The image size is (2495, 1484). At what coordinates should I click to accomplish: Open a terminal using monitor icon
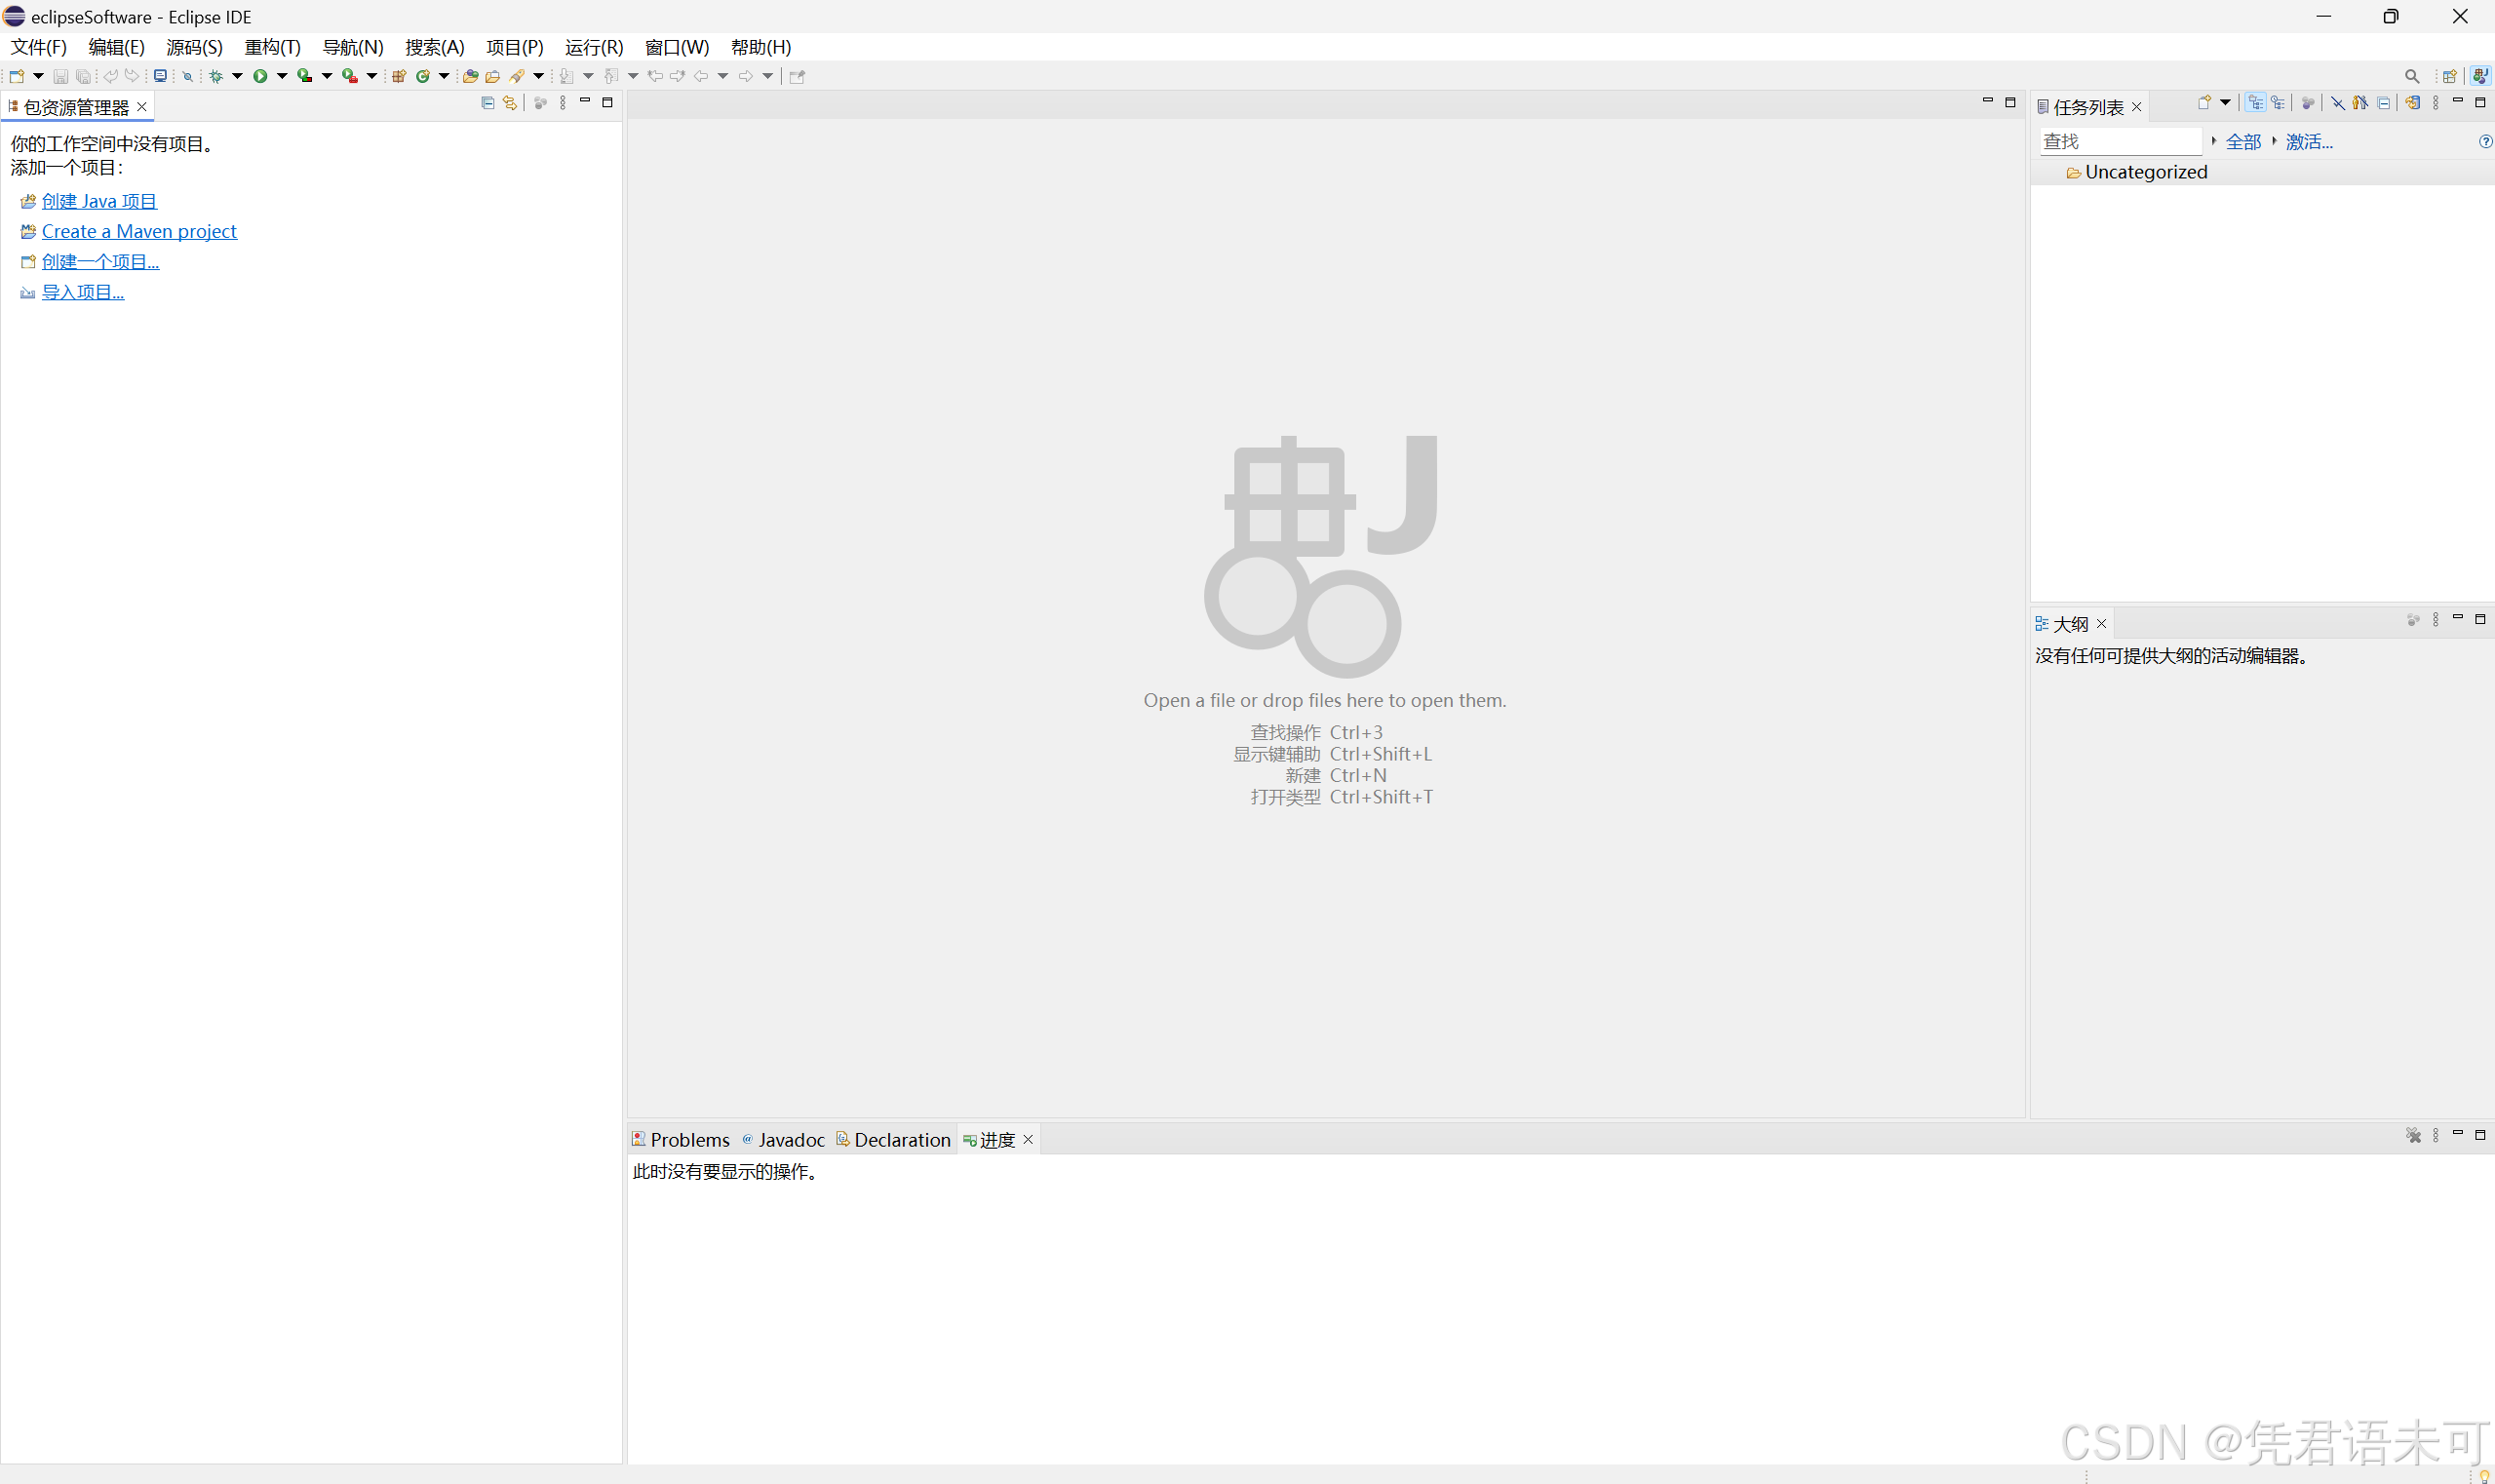pos(160,76)
